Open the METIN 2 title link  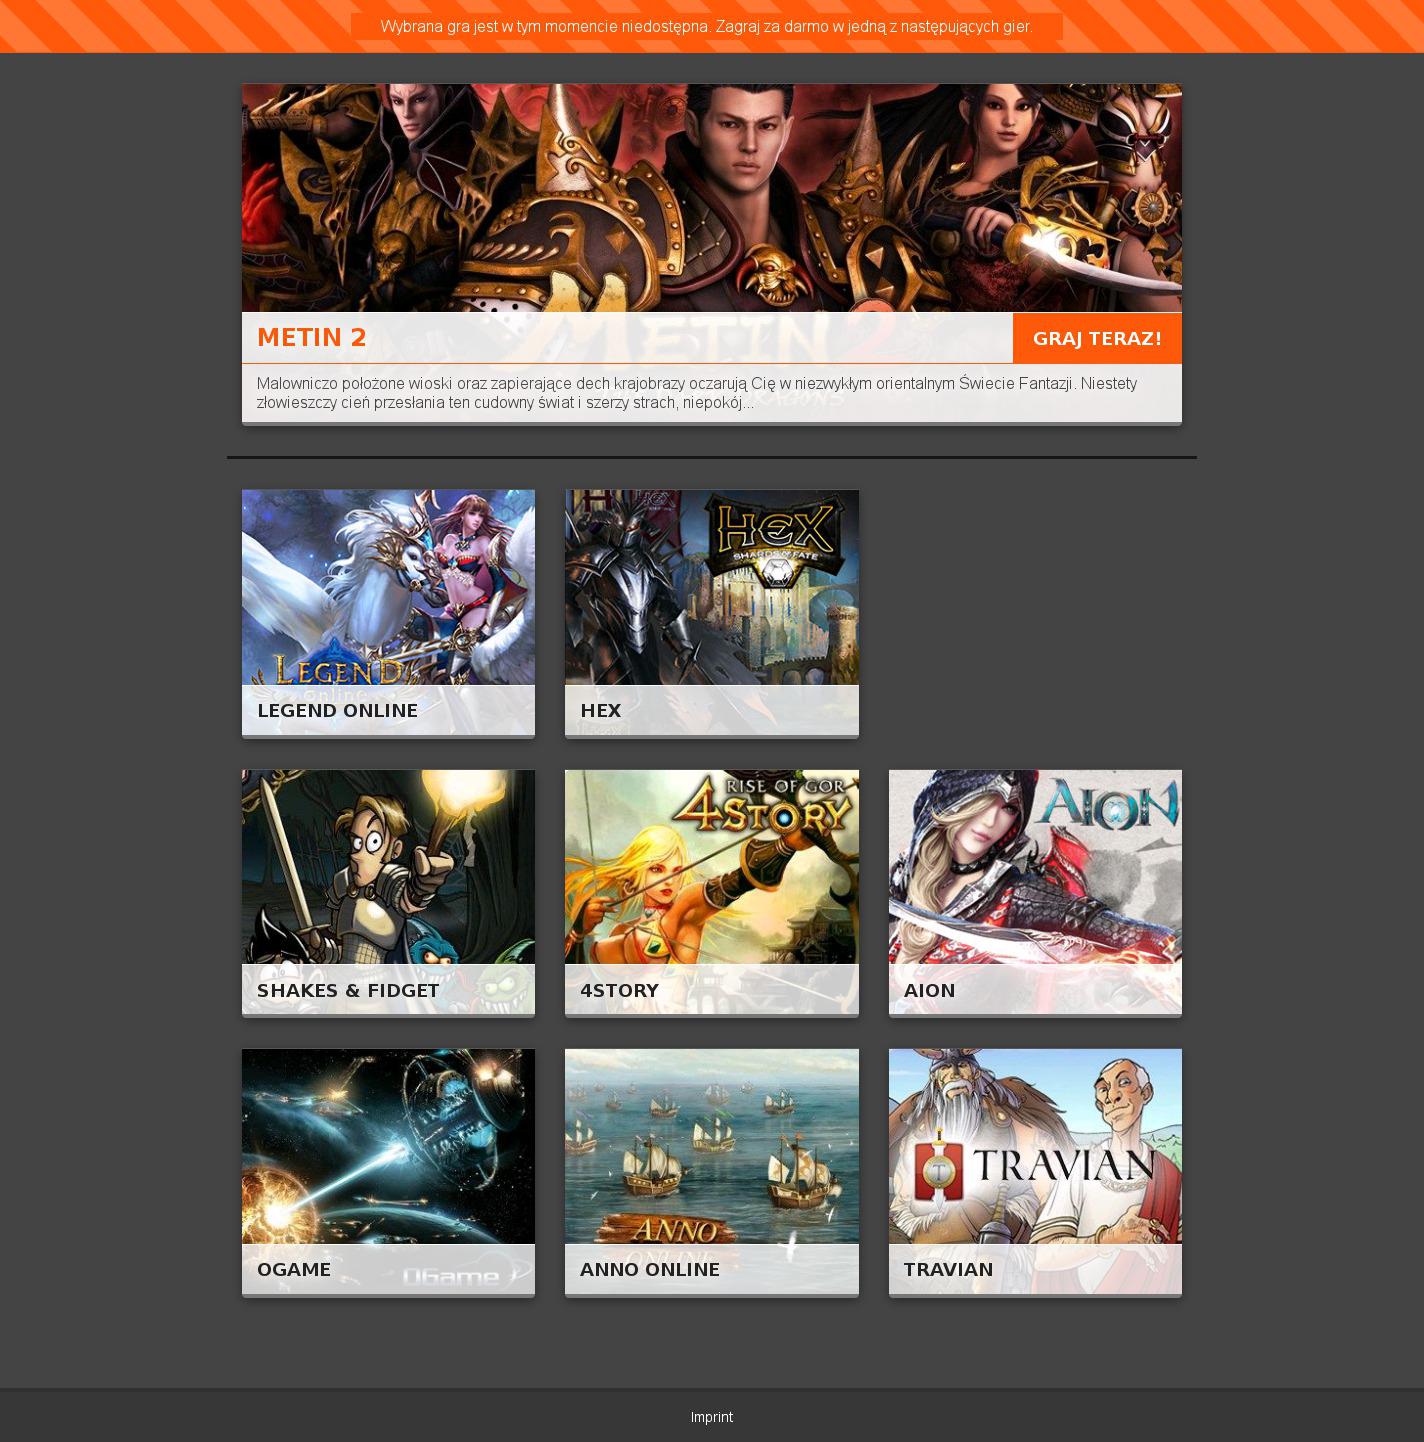click(x=312, y=338)
